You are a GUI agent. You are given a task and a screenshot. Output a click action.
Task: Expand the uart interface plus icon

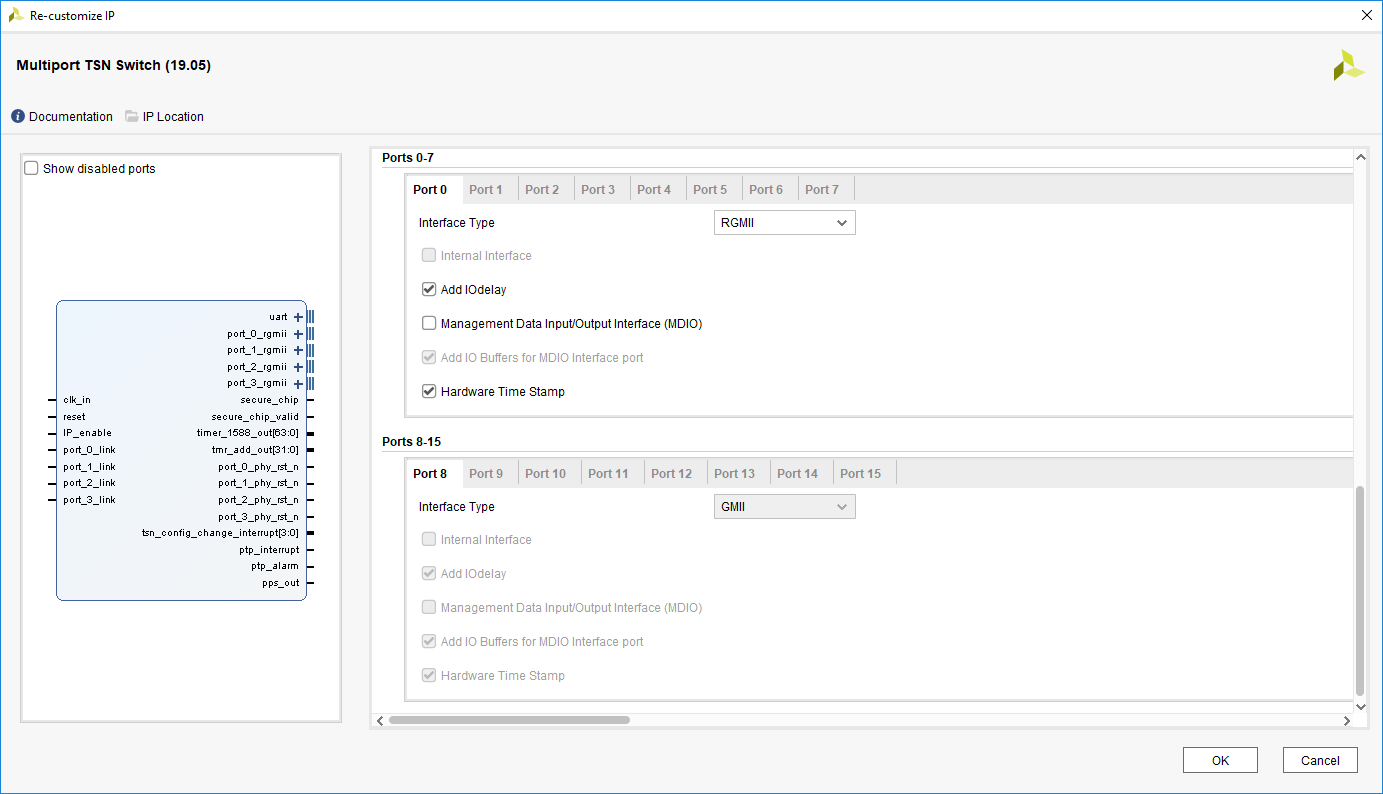(x=298, y=317)
